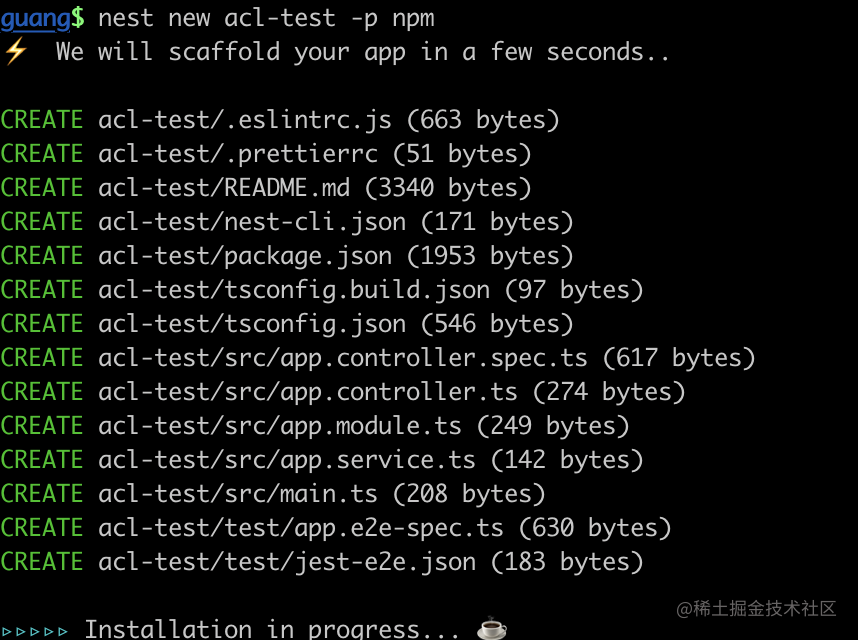Click the src/main.ts file path
The image size is (858, 640).
(x=238, y=494)
